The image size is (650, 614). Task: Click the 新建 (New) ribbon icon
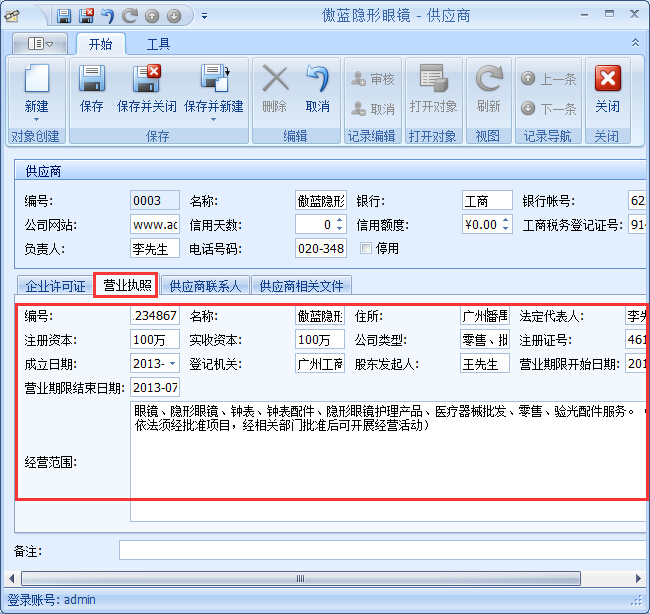click(x=36, y=80)
